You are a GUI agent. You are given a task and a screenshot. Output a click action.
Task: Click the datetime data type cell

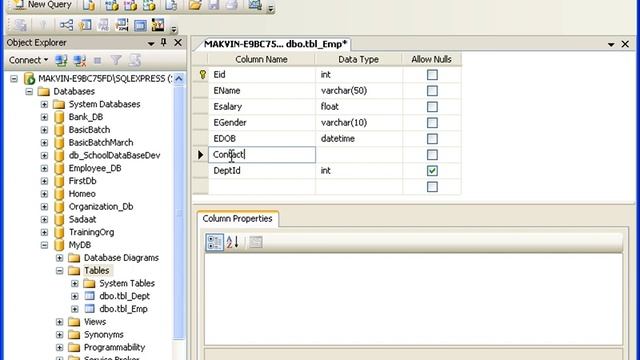tap(359, 139)
